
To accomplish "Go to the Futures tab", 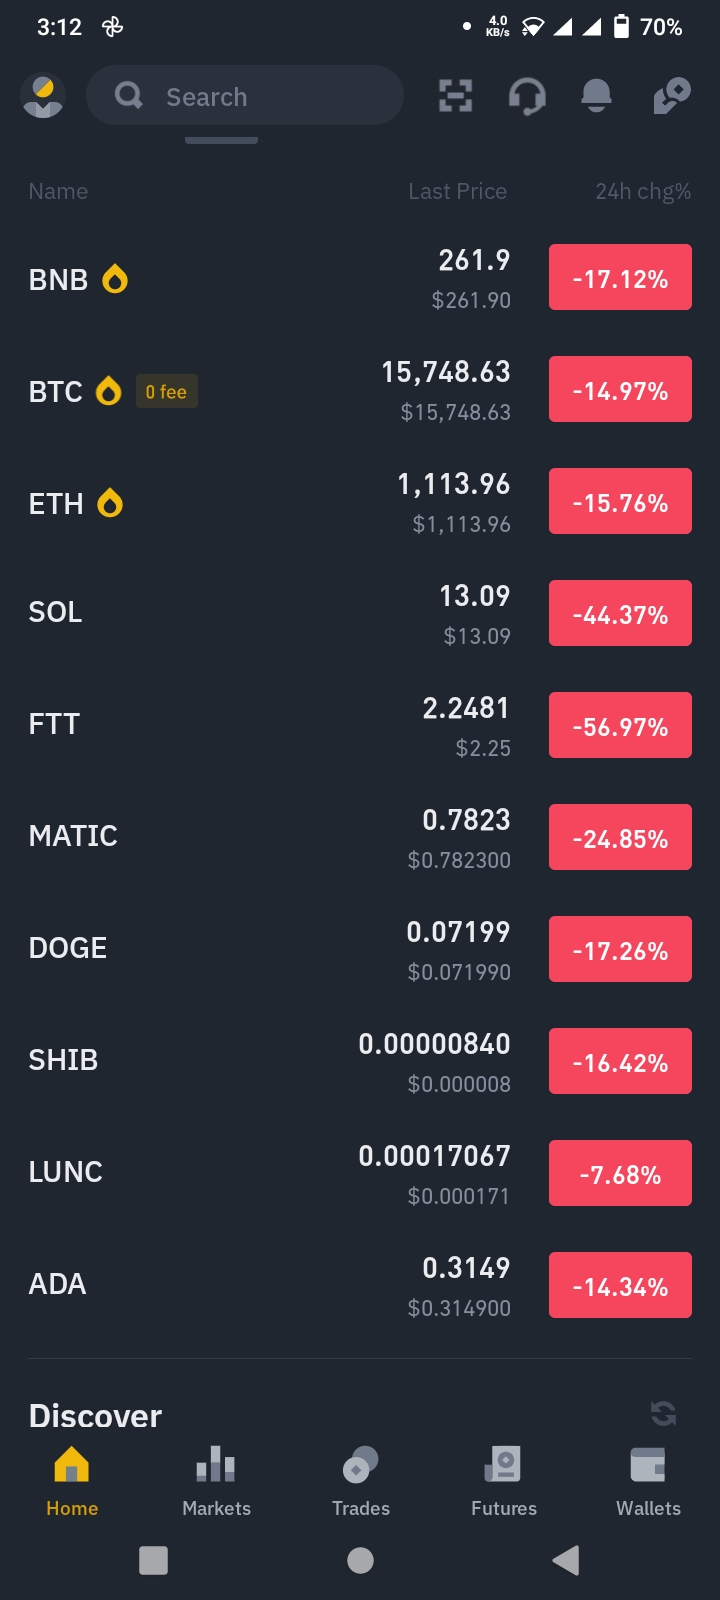I will (504, 1482).
